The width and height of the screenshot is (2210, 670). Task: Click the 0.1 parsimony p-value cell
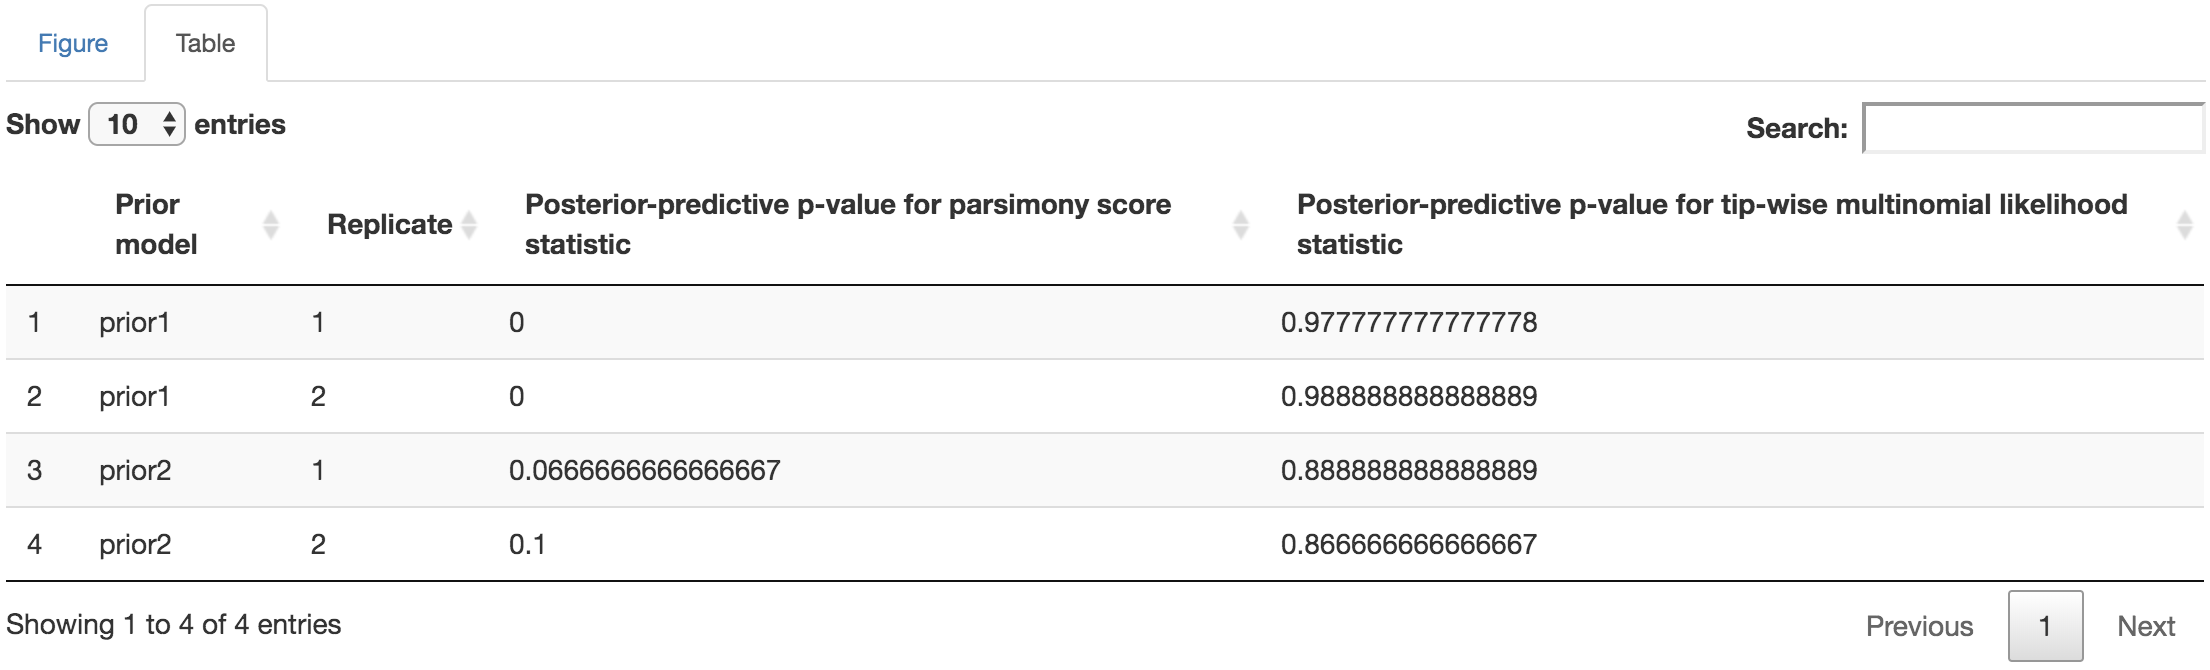(527, 544)
